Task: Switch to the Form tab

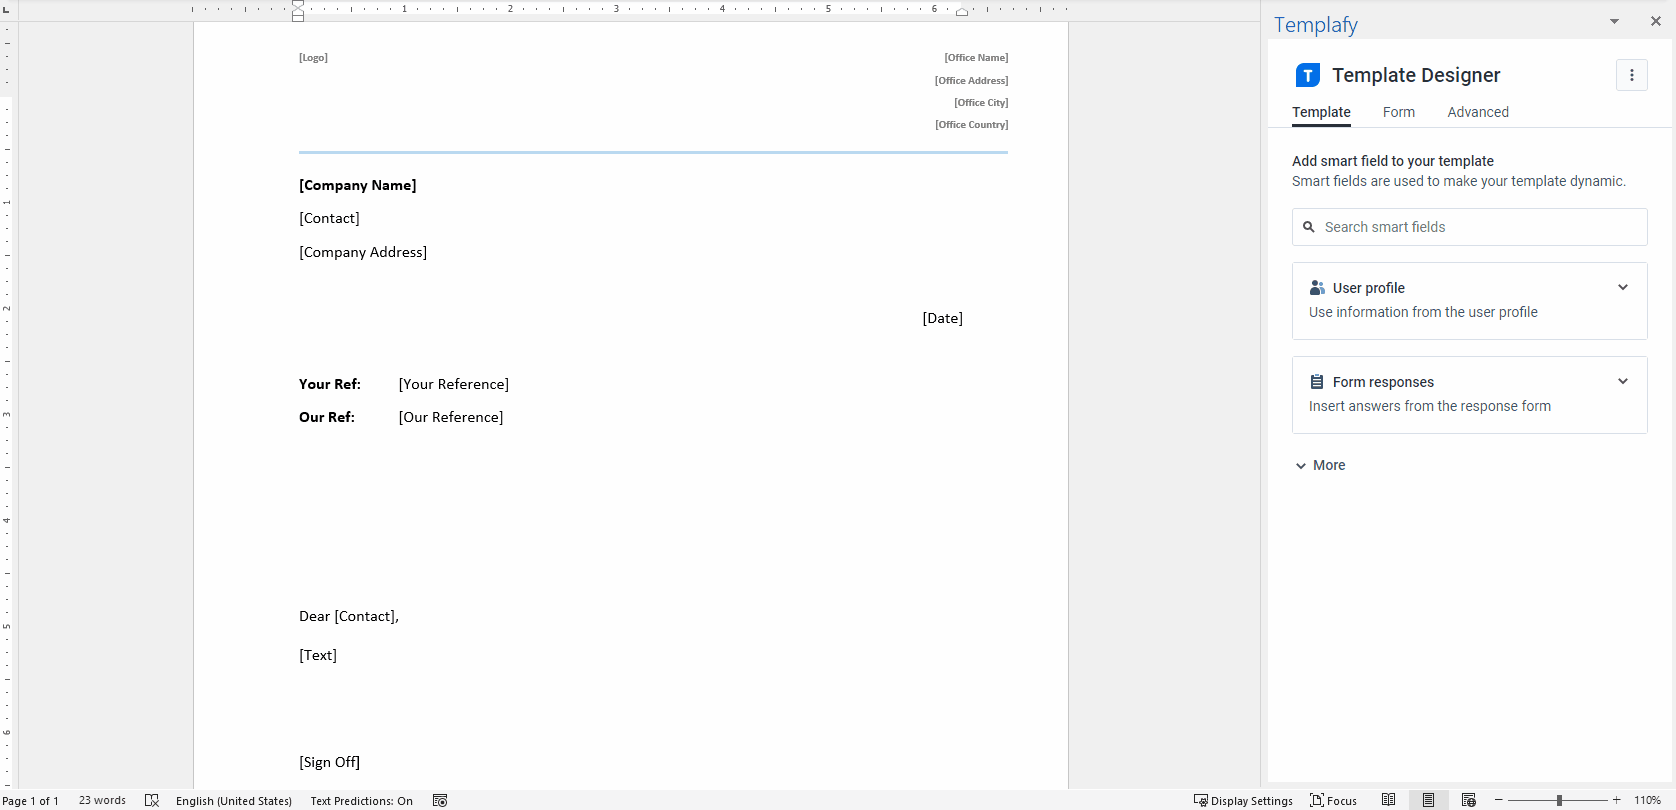Action: [1398, 112]
